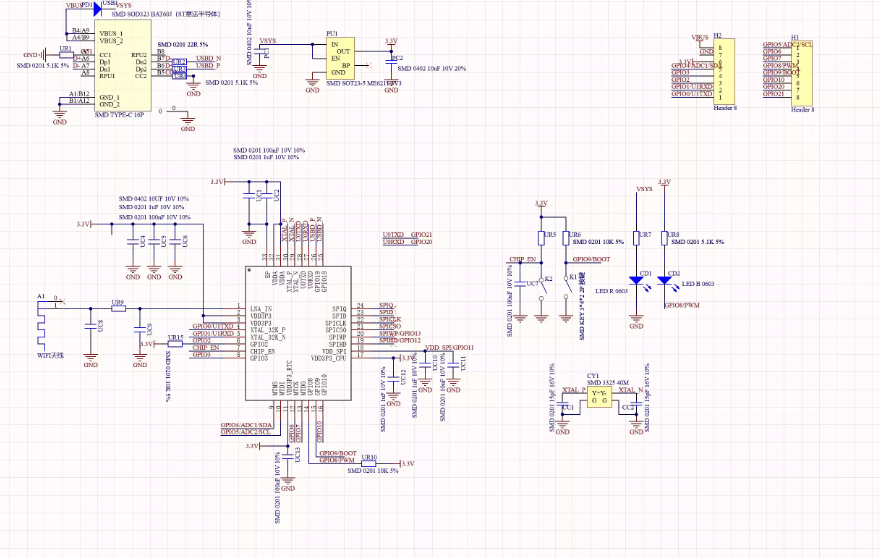Select the UR10 resistor symbol
880x558 pixels.
click(370, 464)
